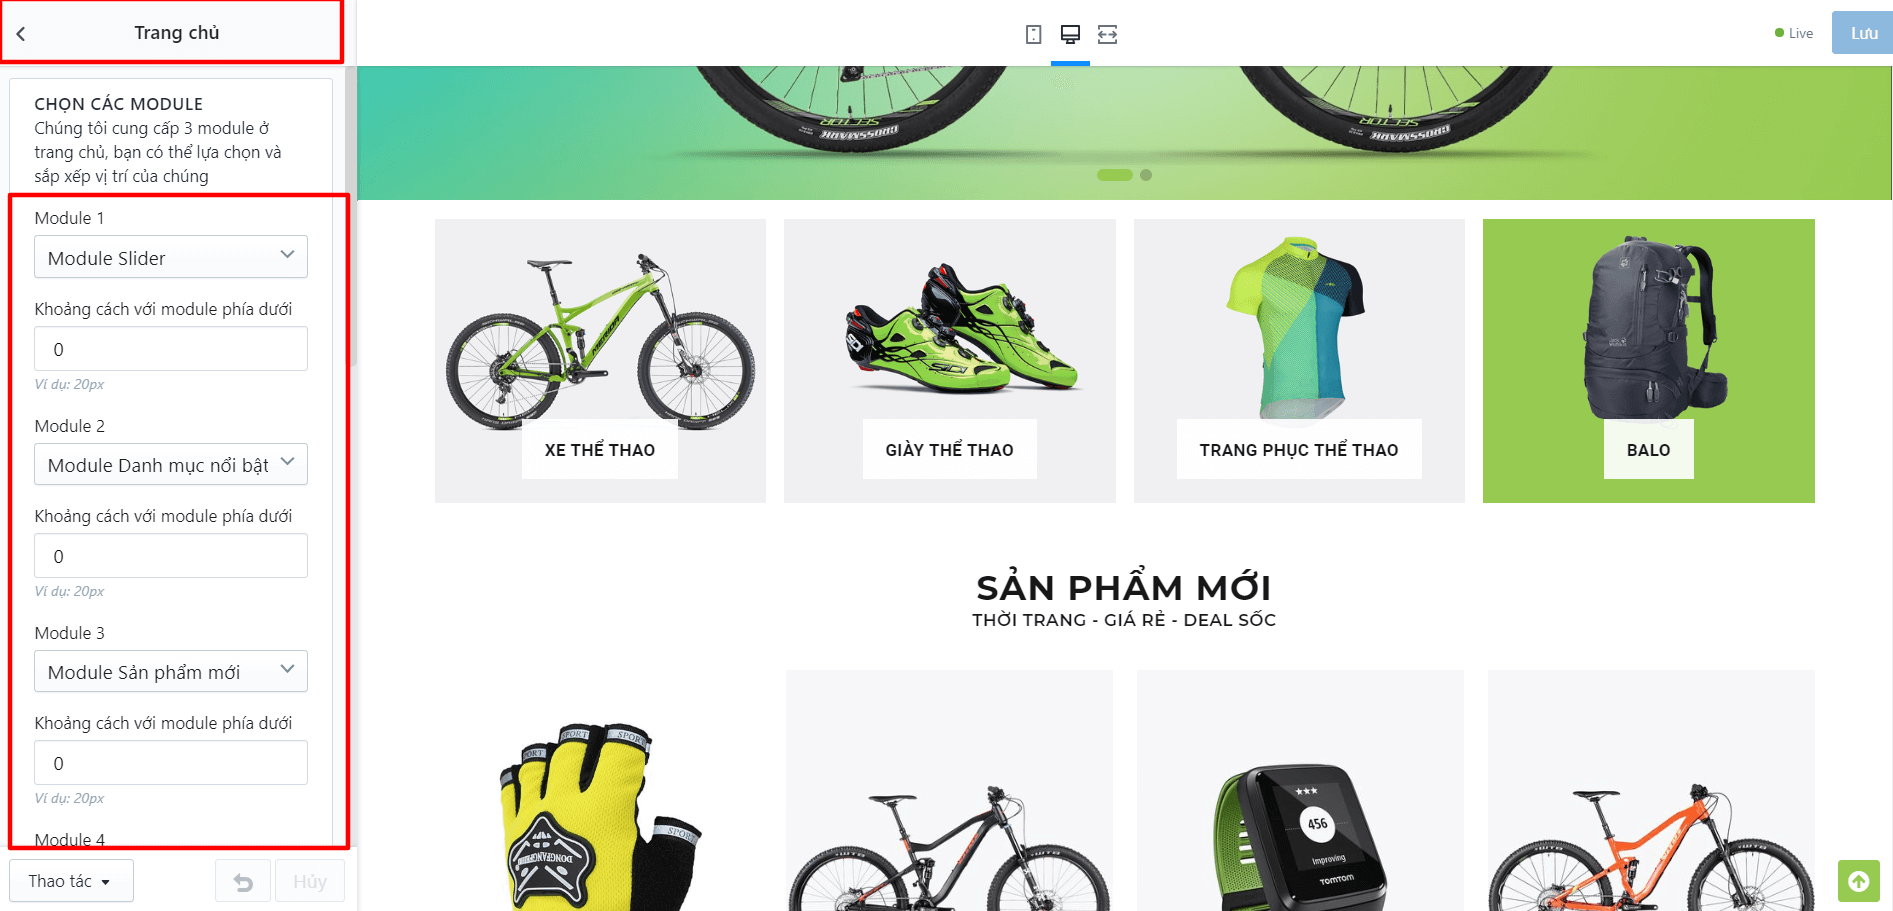Open the Thao tác actions menu
1893x911 pixels.
[x=71, y=881]
